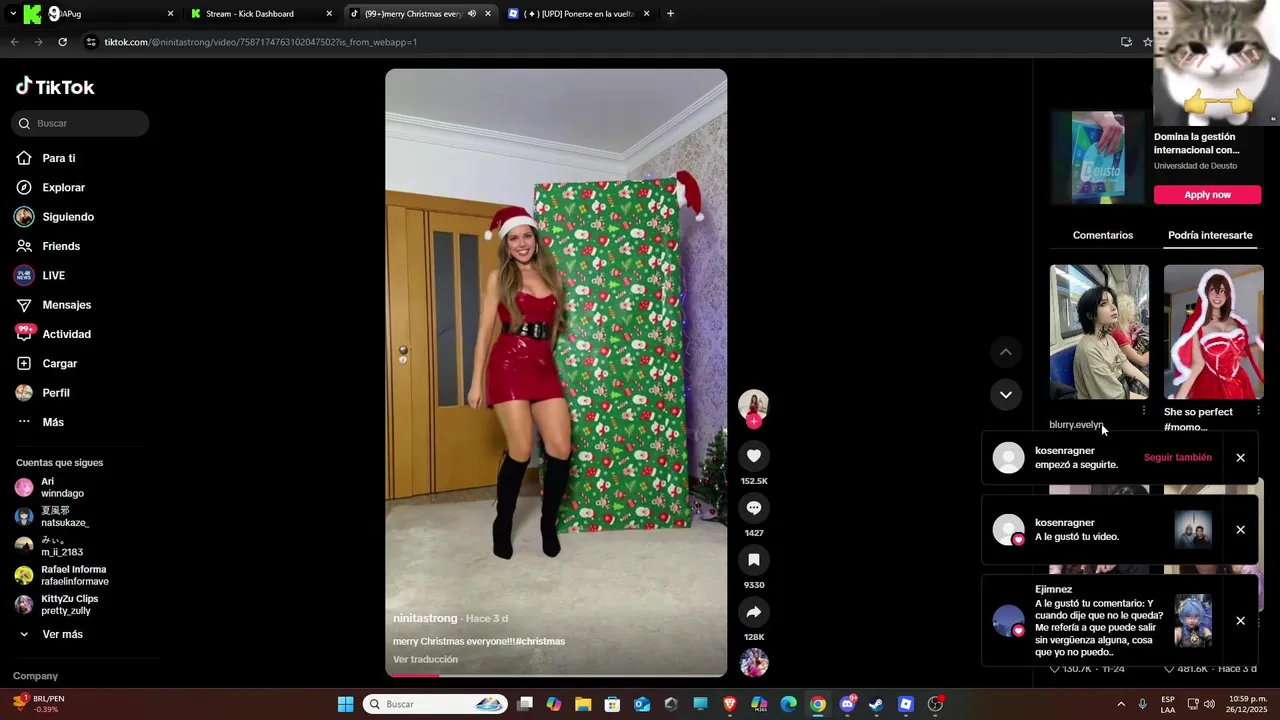Click the spinning sound disc icon

[754, 662]
